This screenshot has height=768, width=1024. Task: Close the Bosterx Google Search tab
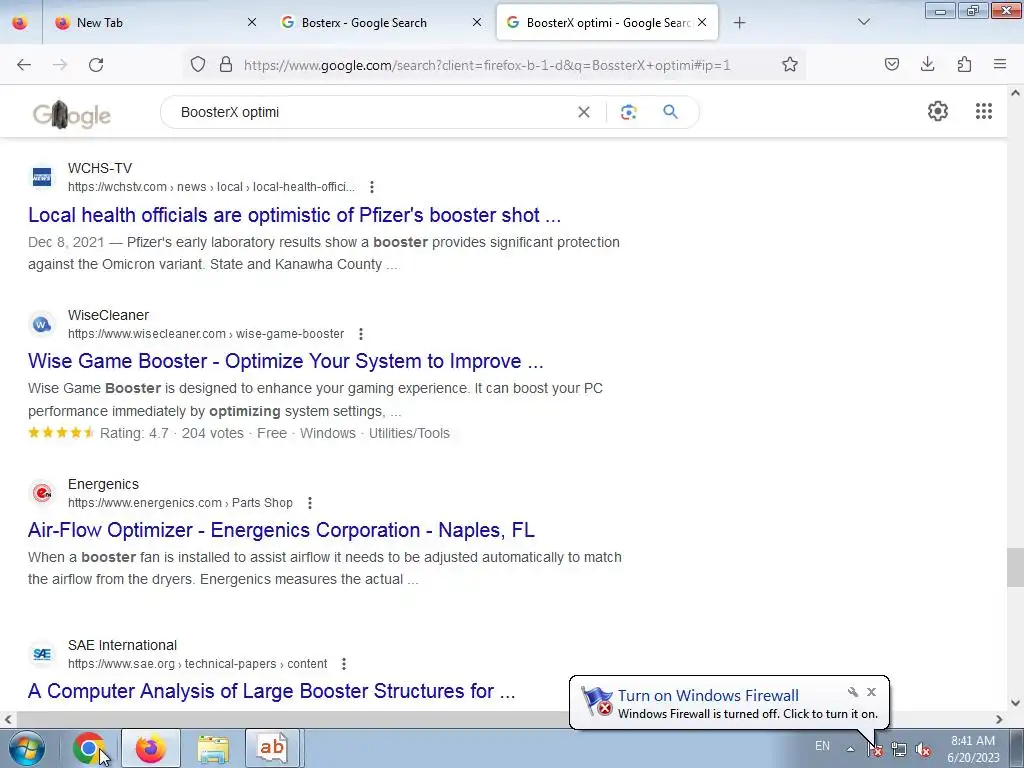coord(477,23)
